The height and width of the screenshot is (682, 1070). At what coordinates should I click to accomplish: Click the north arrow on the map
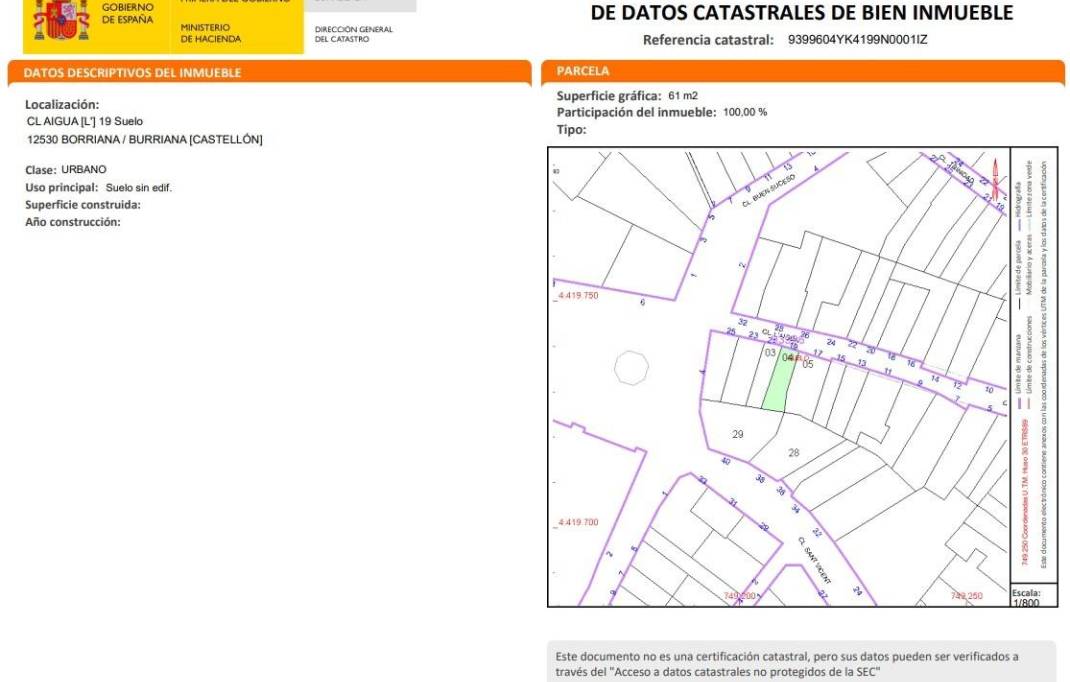tap(996, 179)
